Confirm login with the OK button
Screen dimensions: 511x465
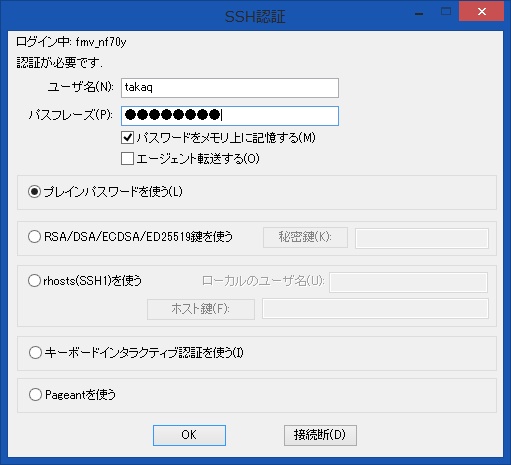click(x=189, y=435)
